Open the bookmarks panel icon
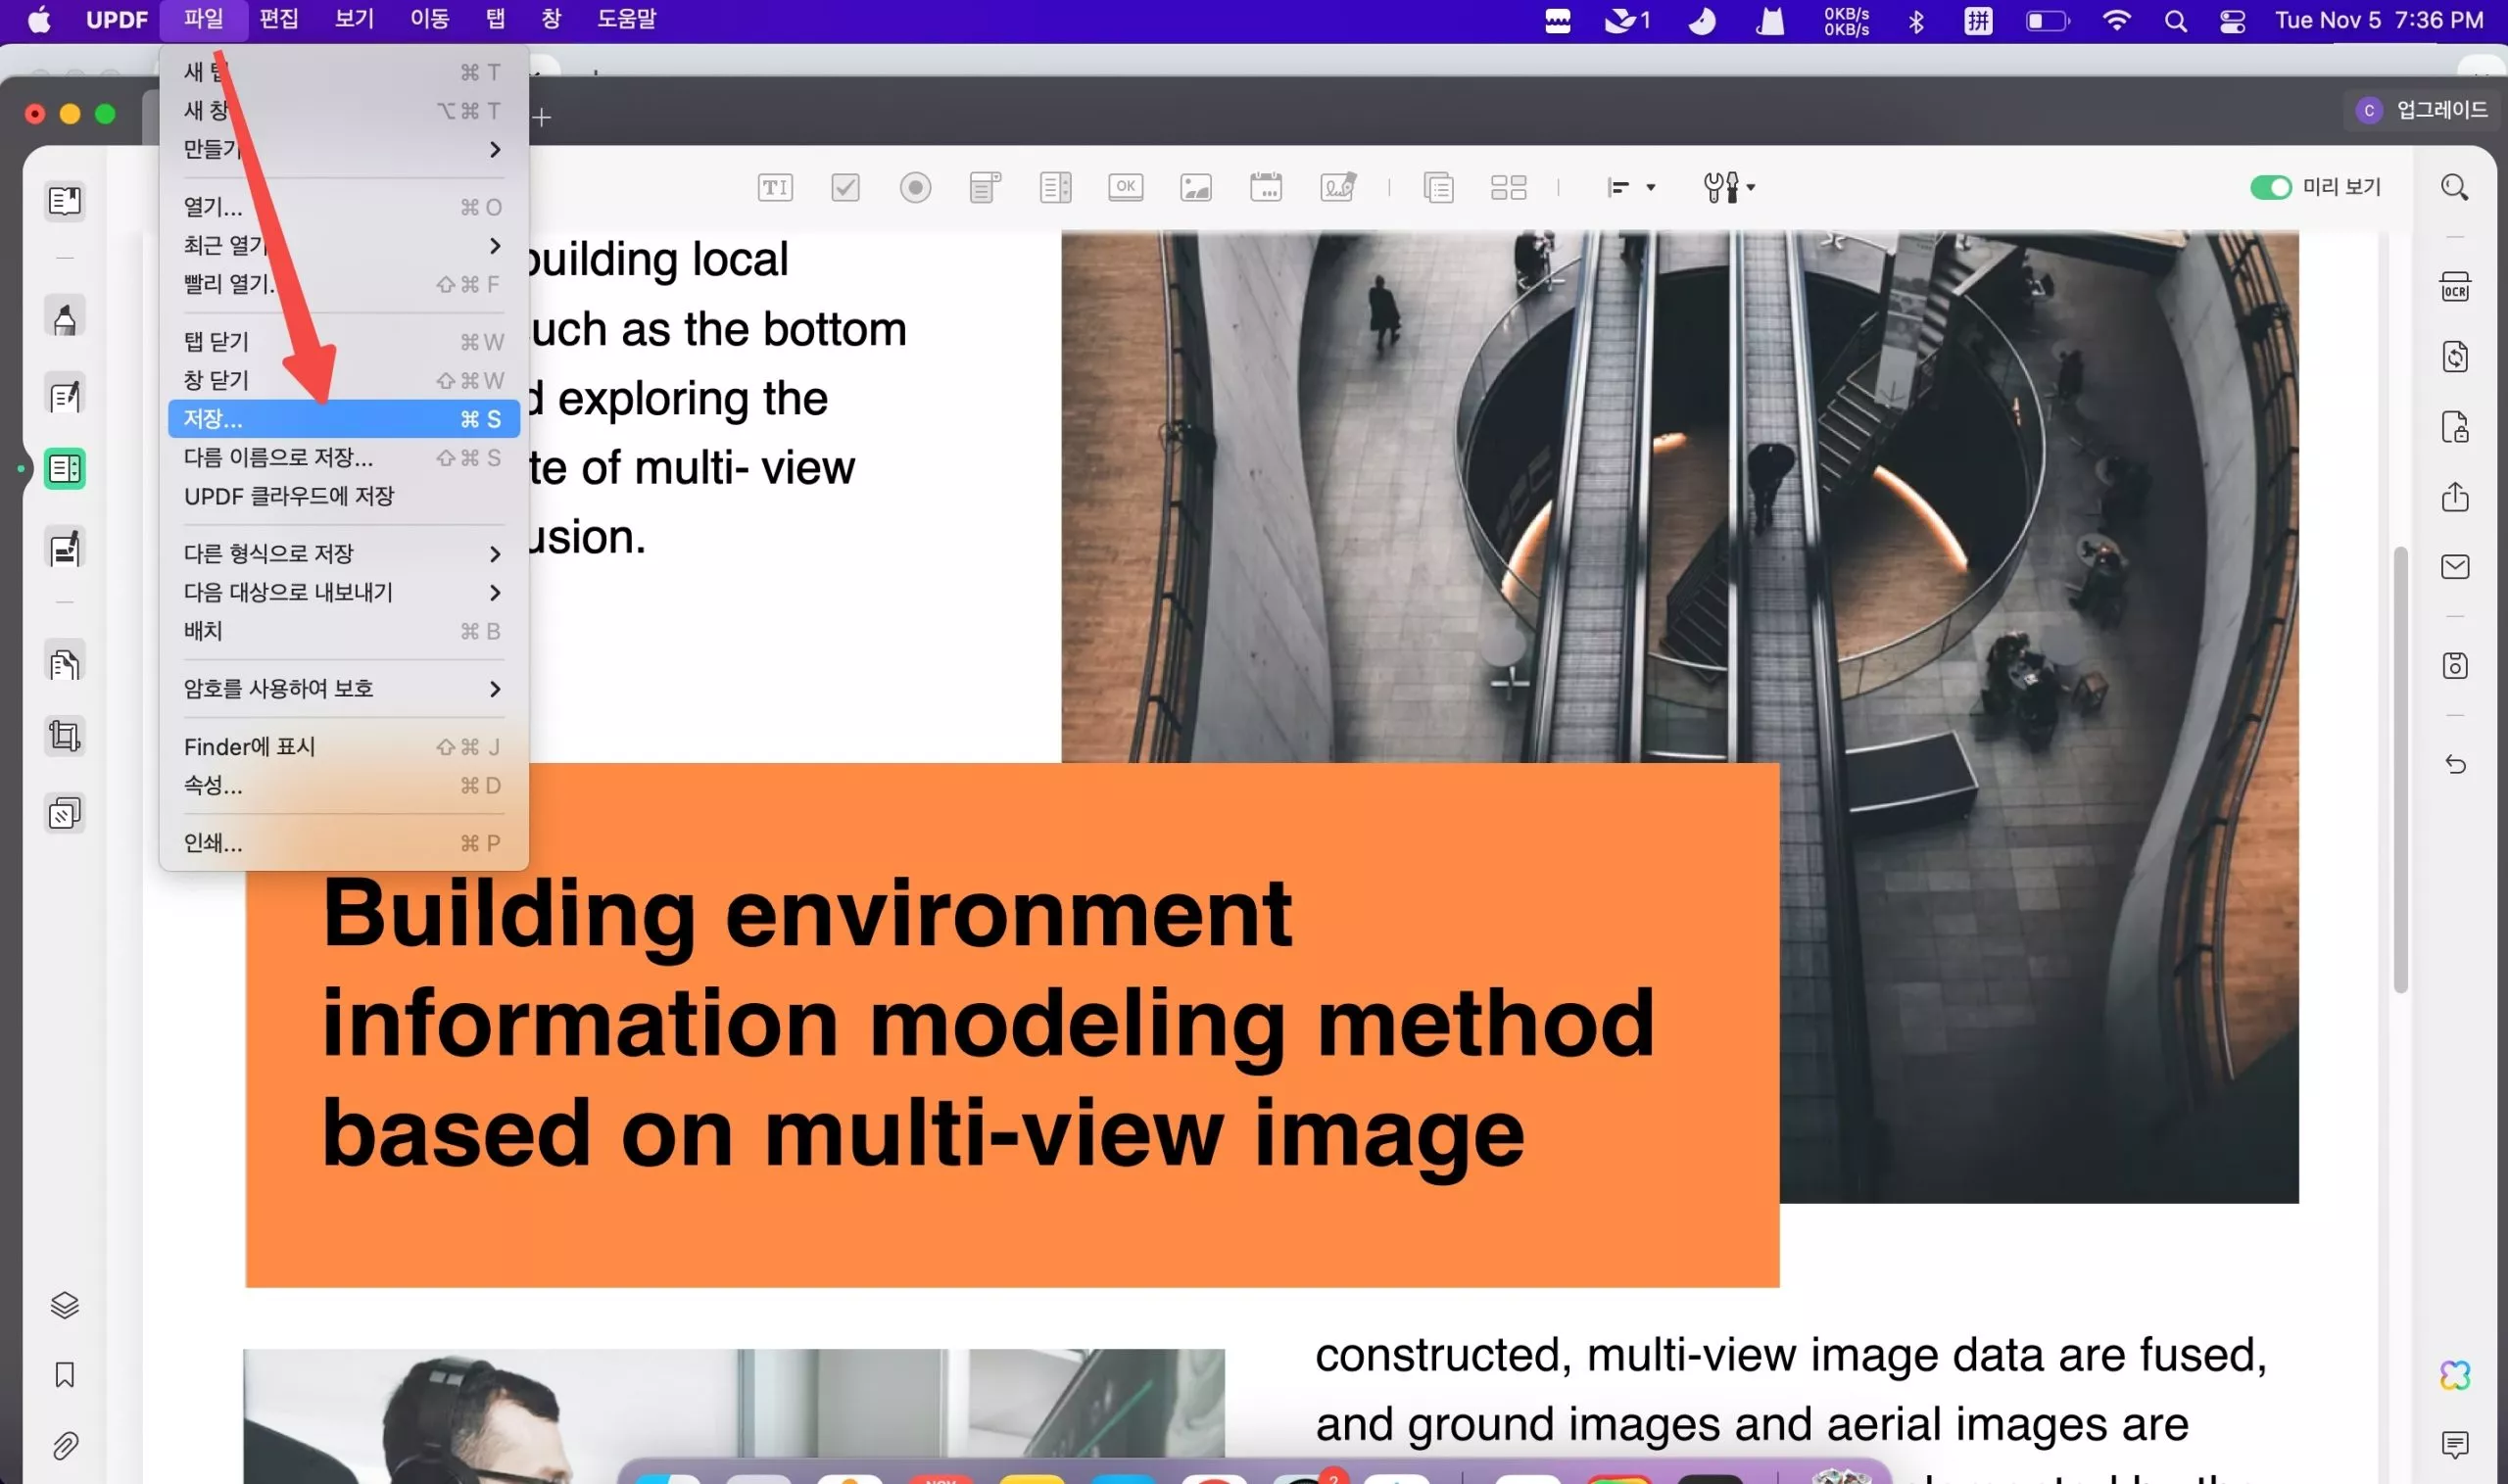 (x=65, y=1376)
